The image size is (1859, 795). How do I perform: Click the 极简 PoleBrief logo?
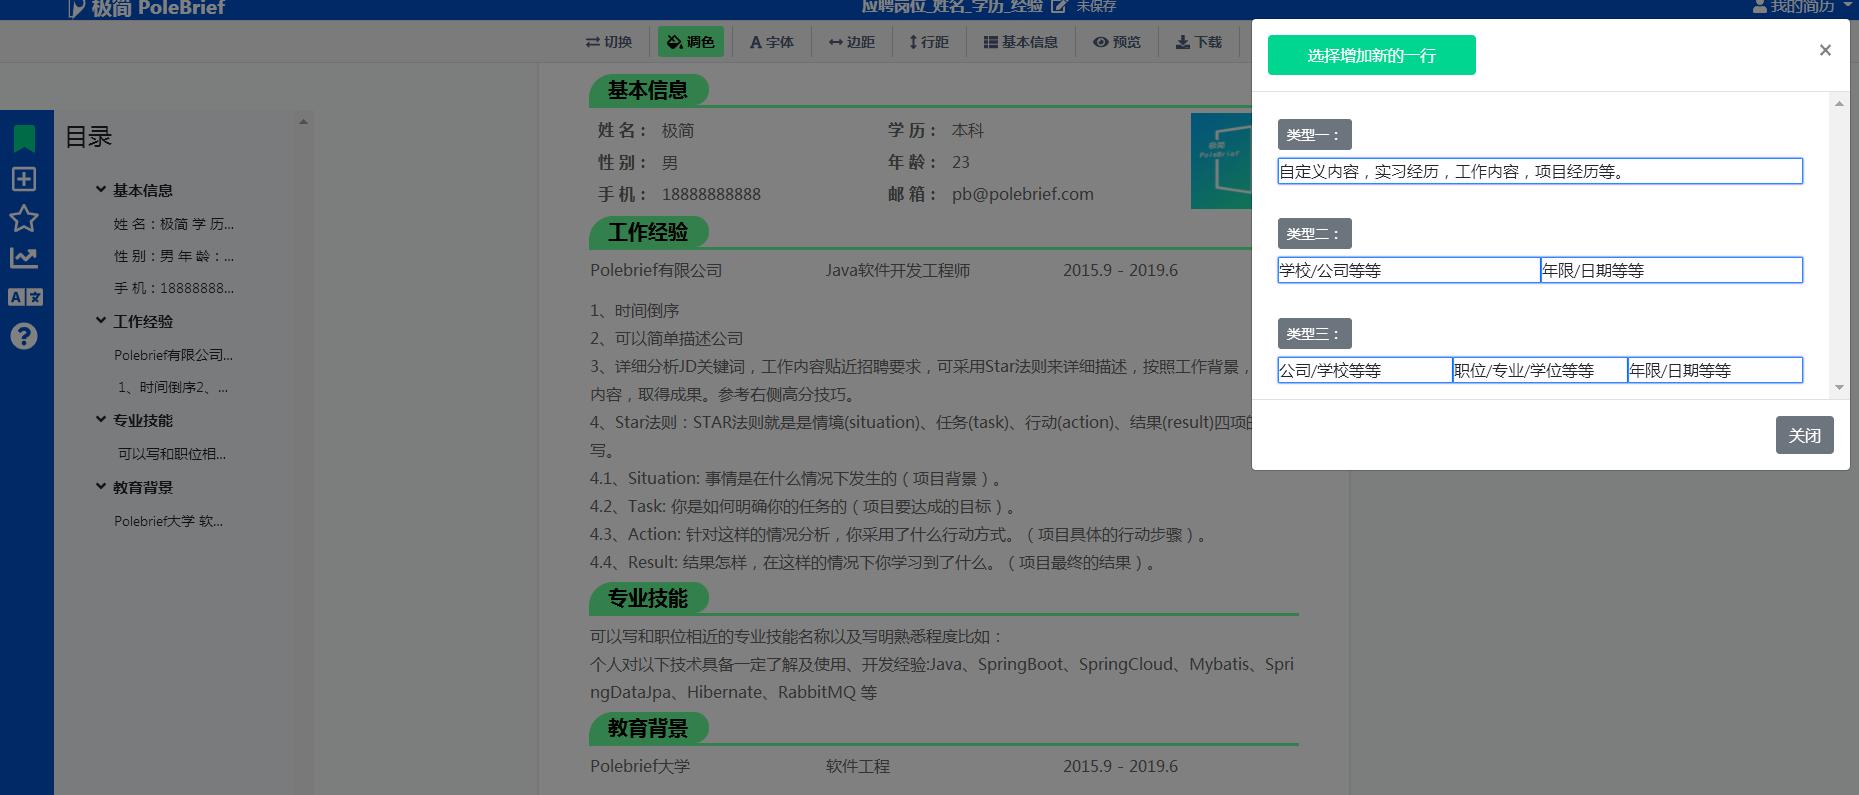coord(147,9)
